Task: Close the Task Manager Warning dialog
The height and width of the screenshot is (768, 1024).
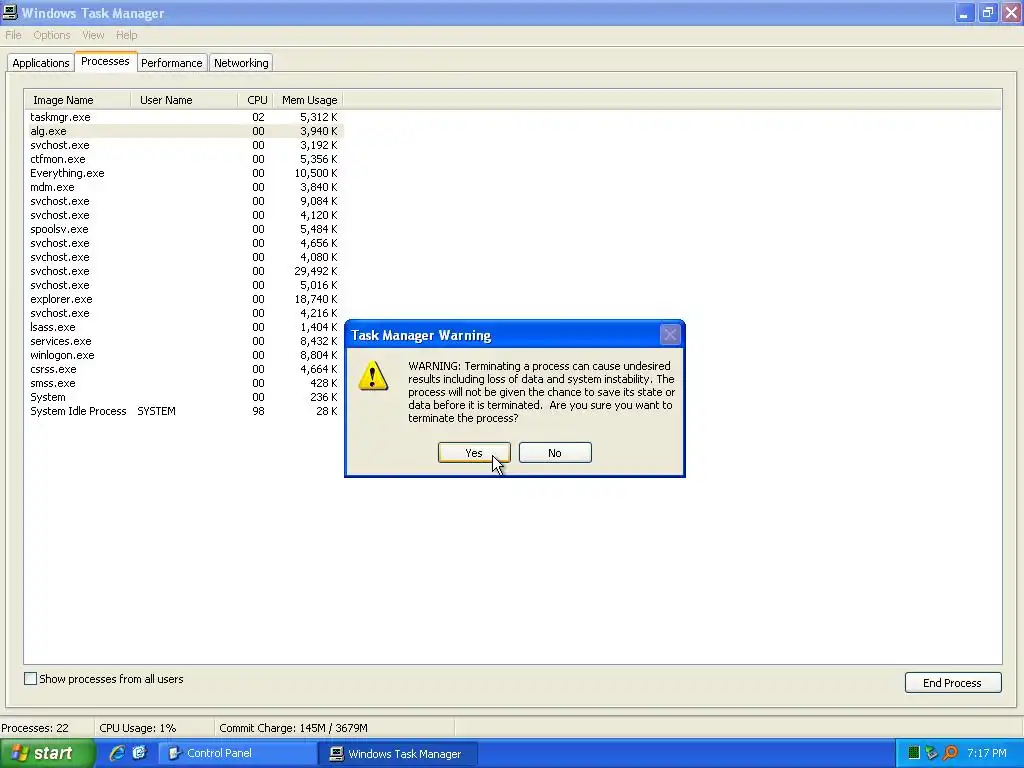Action: (670, 335)
